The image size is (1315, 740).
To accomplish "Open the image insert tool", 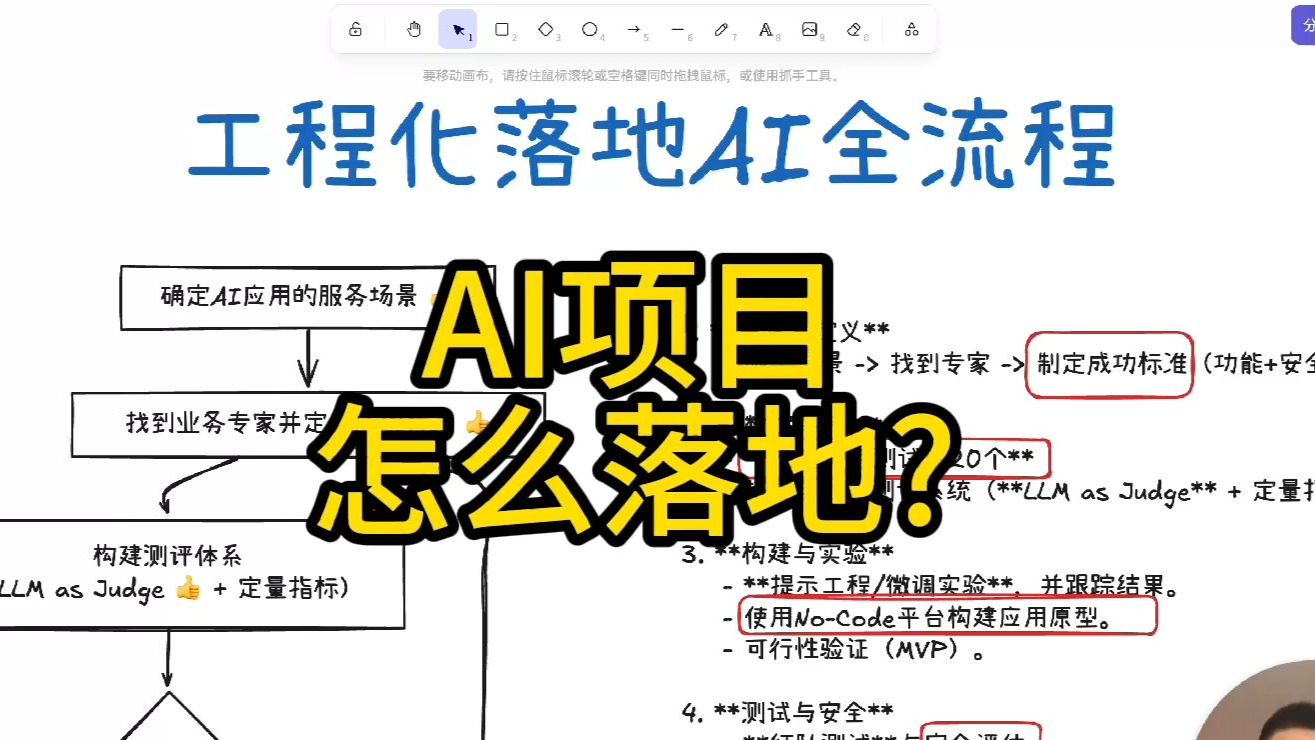I will 811,30.
